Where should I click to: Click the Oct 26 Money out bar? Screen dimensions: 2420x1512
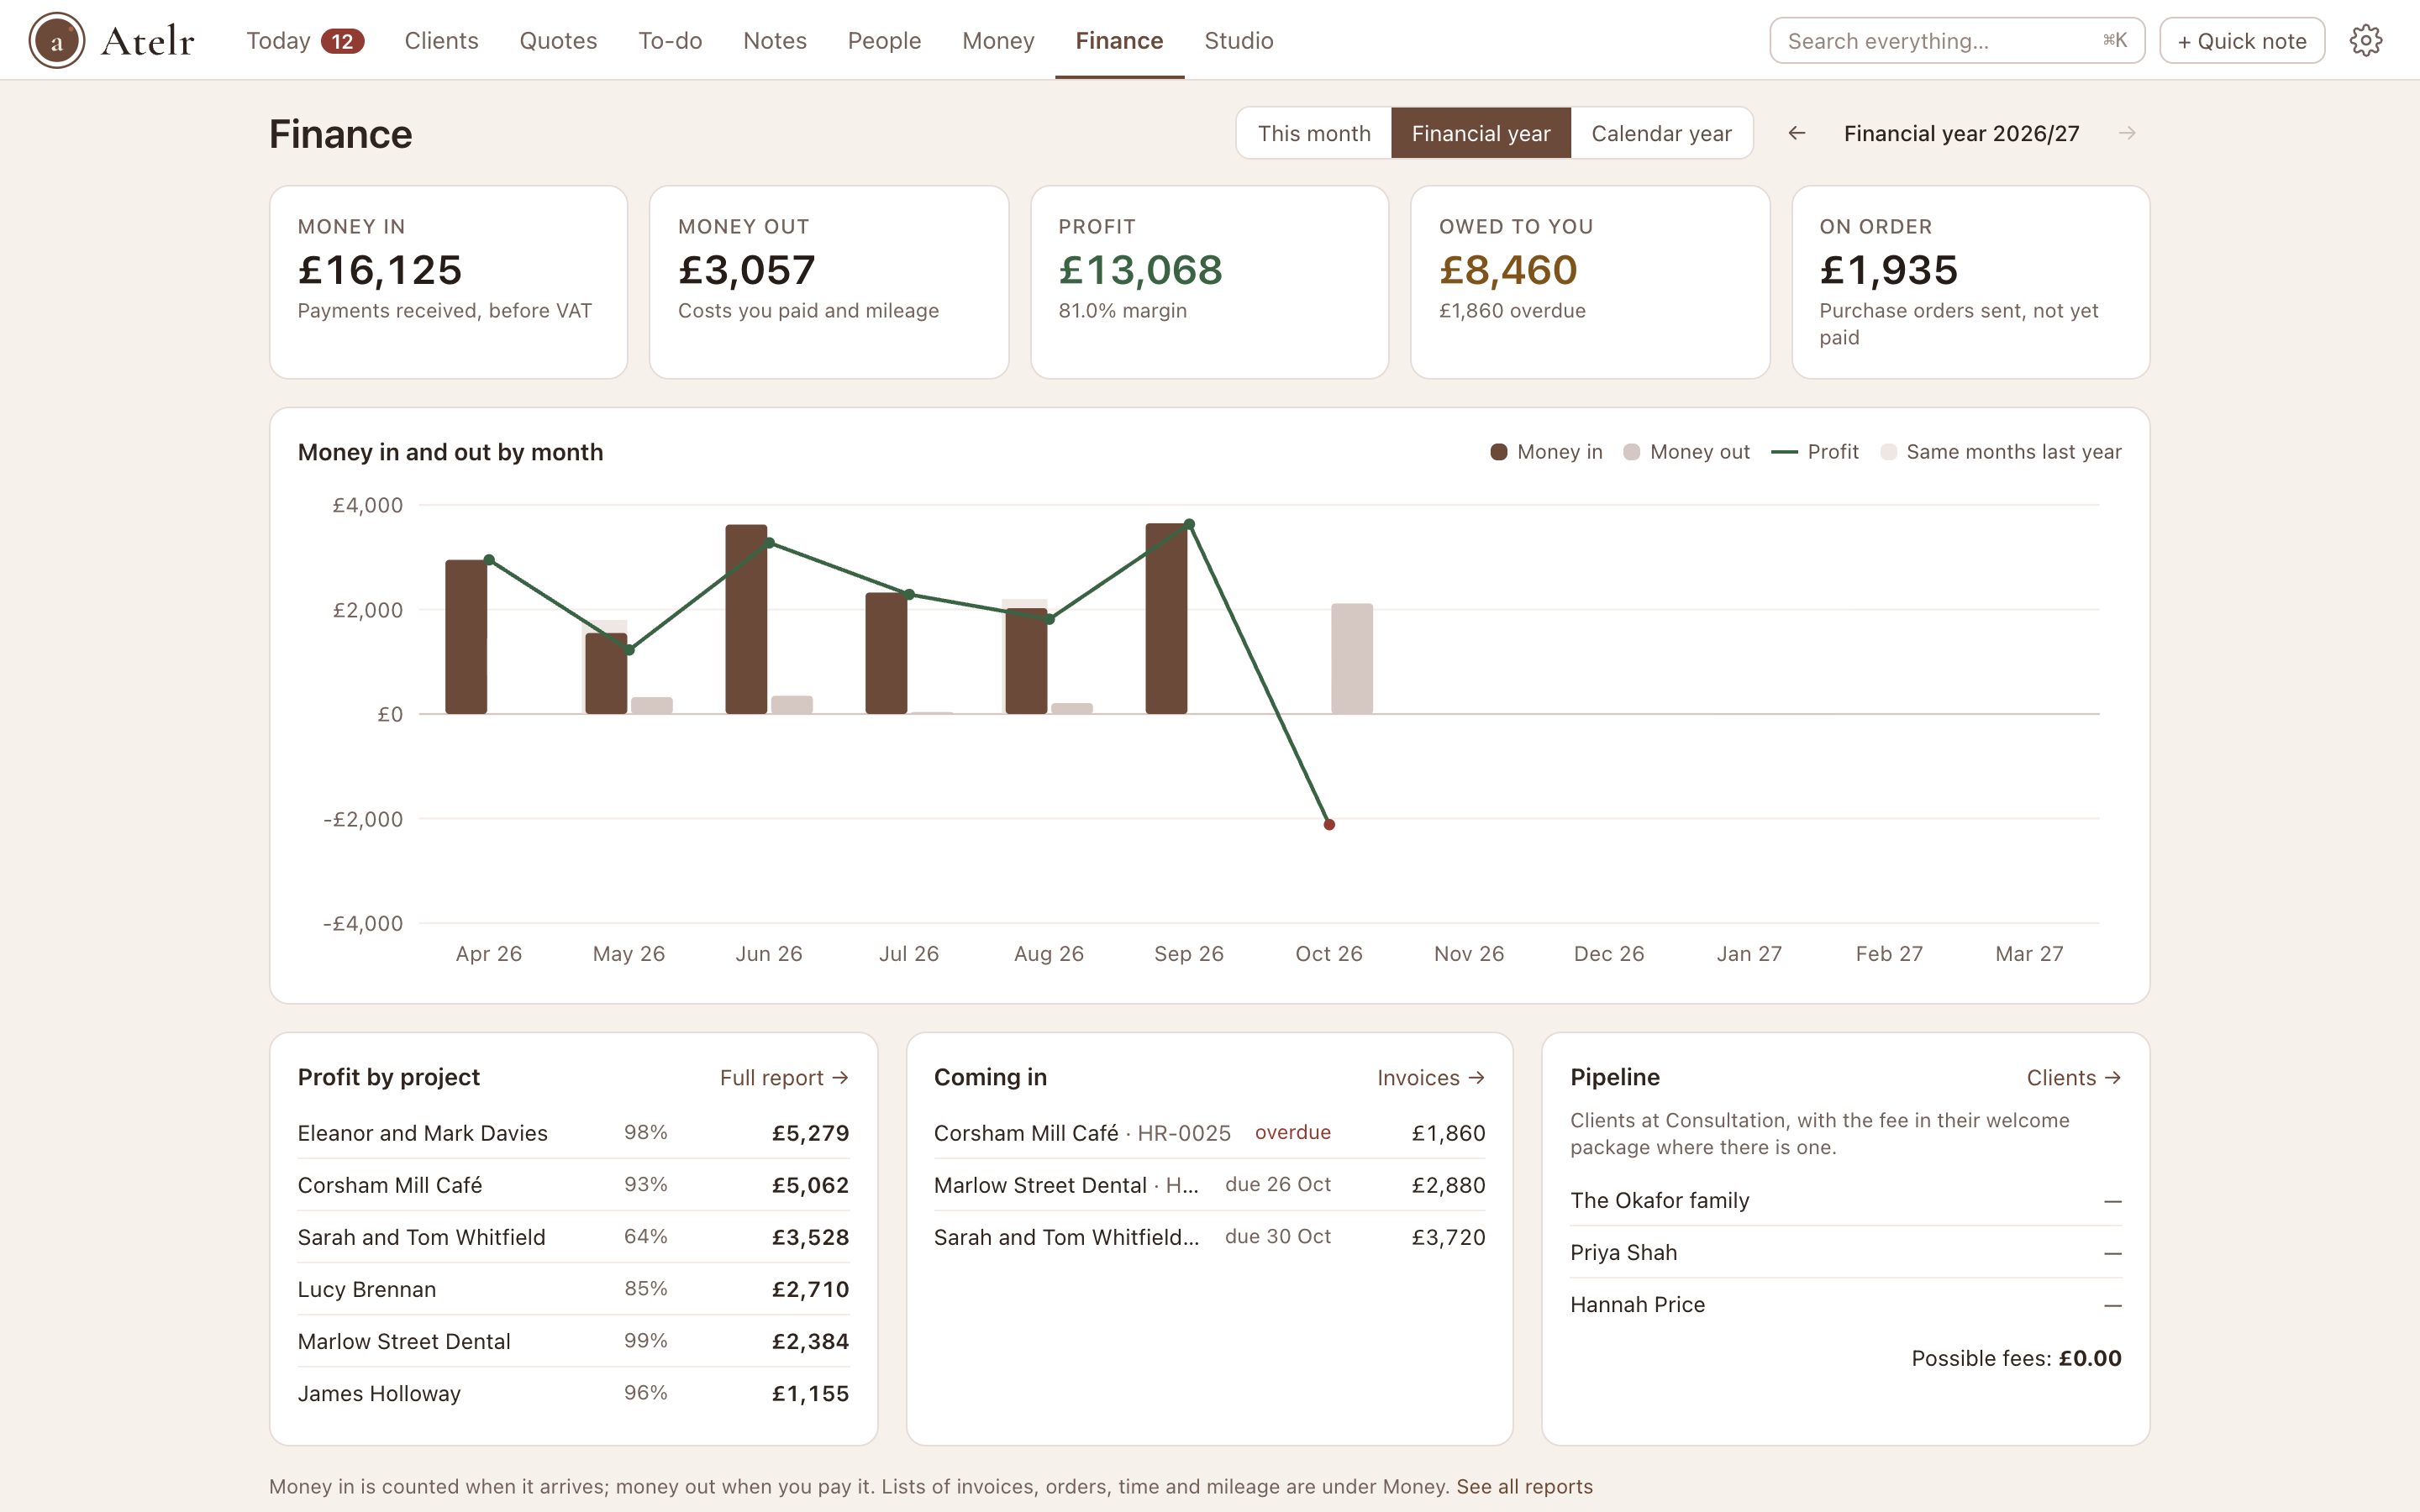click(1351, 658)
